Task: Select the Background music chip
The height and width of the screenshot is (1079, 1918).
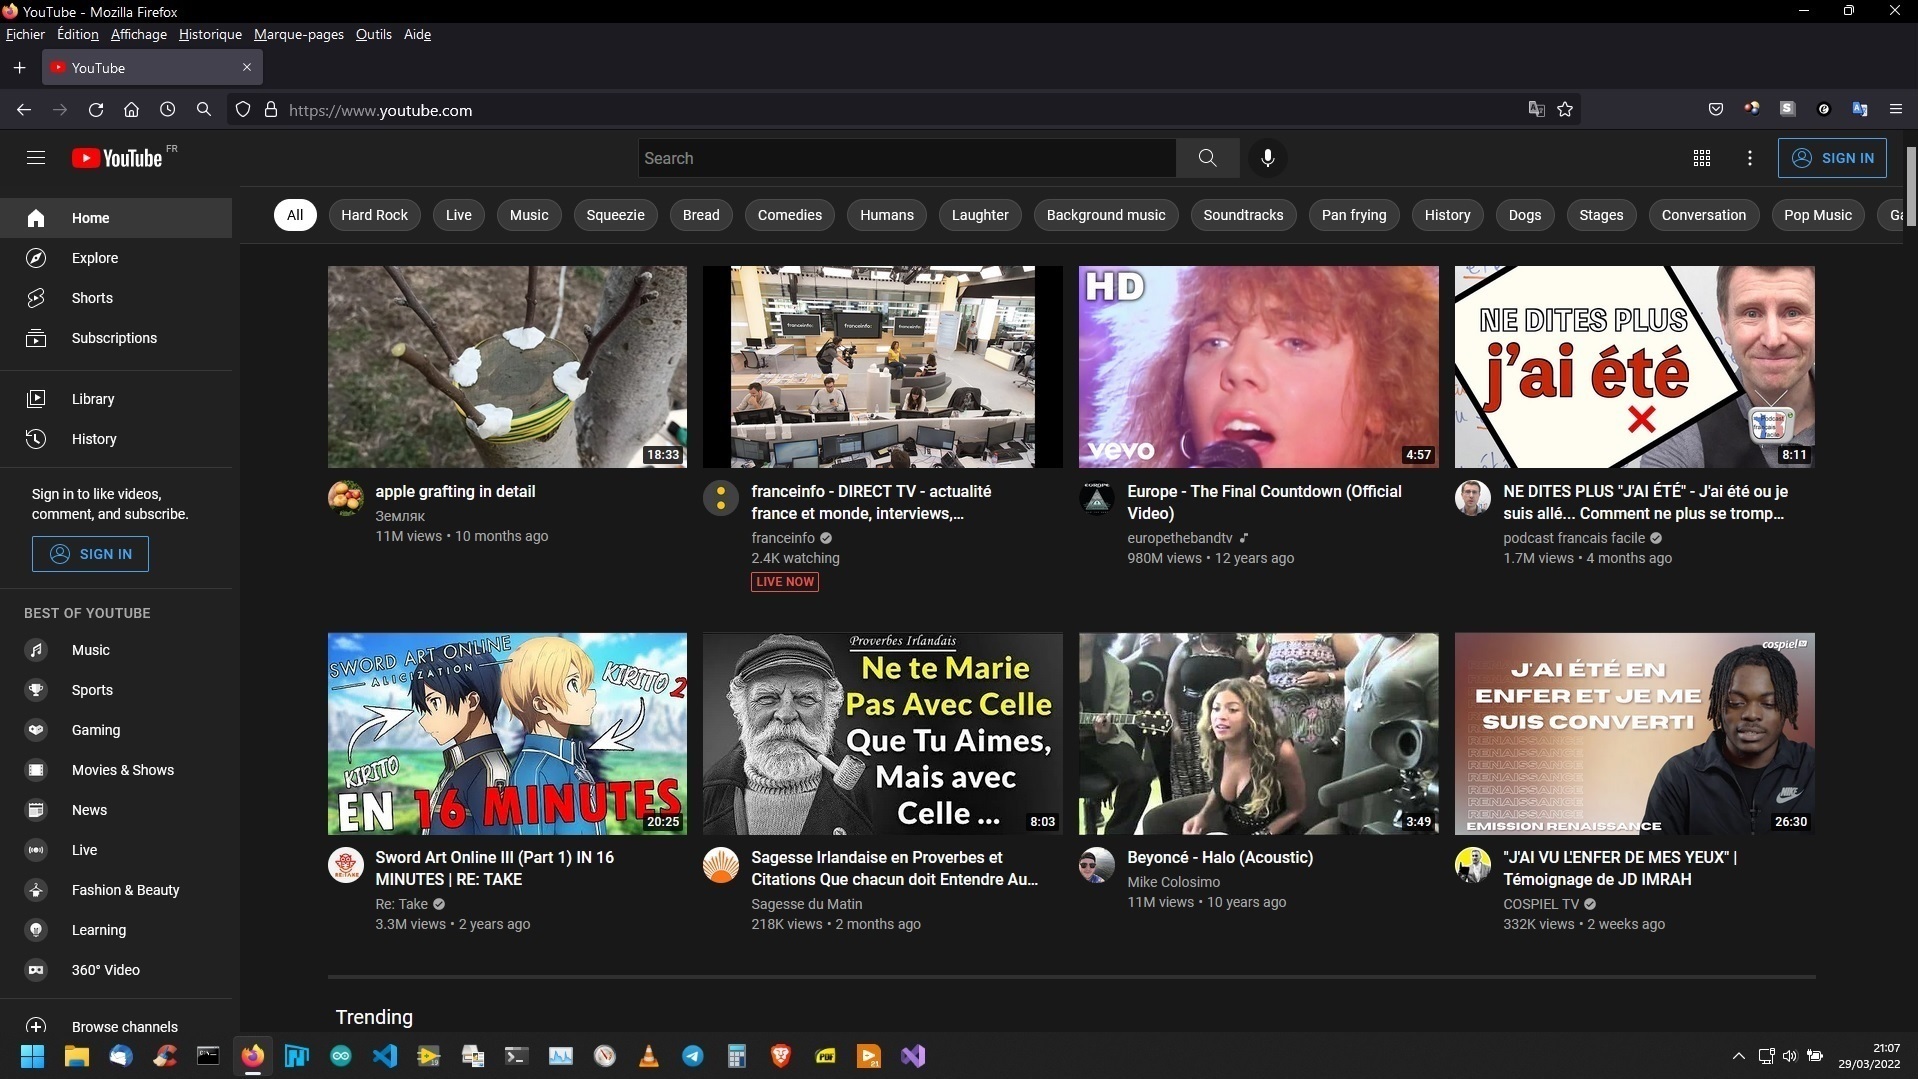Action: pos(1106,215)
